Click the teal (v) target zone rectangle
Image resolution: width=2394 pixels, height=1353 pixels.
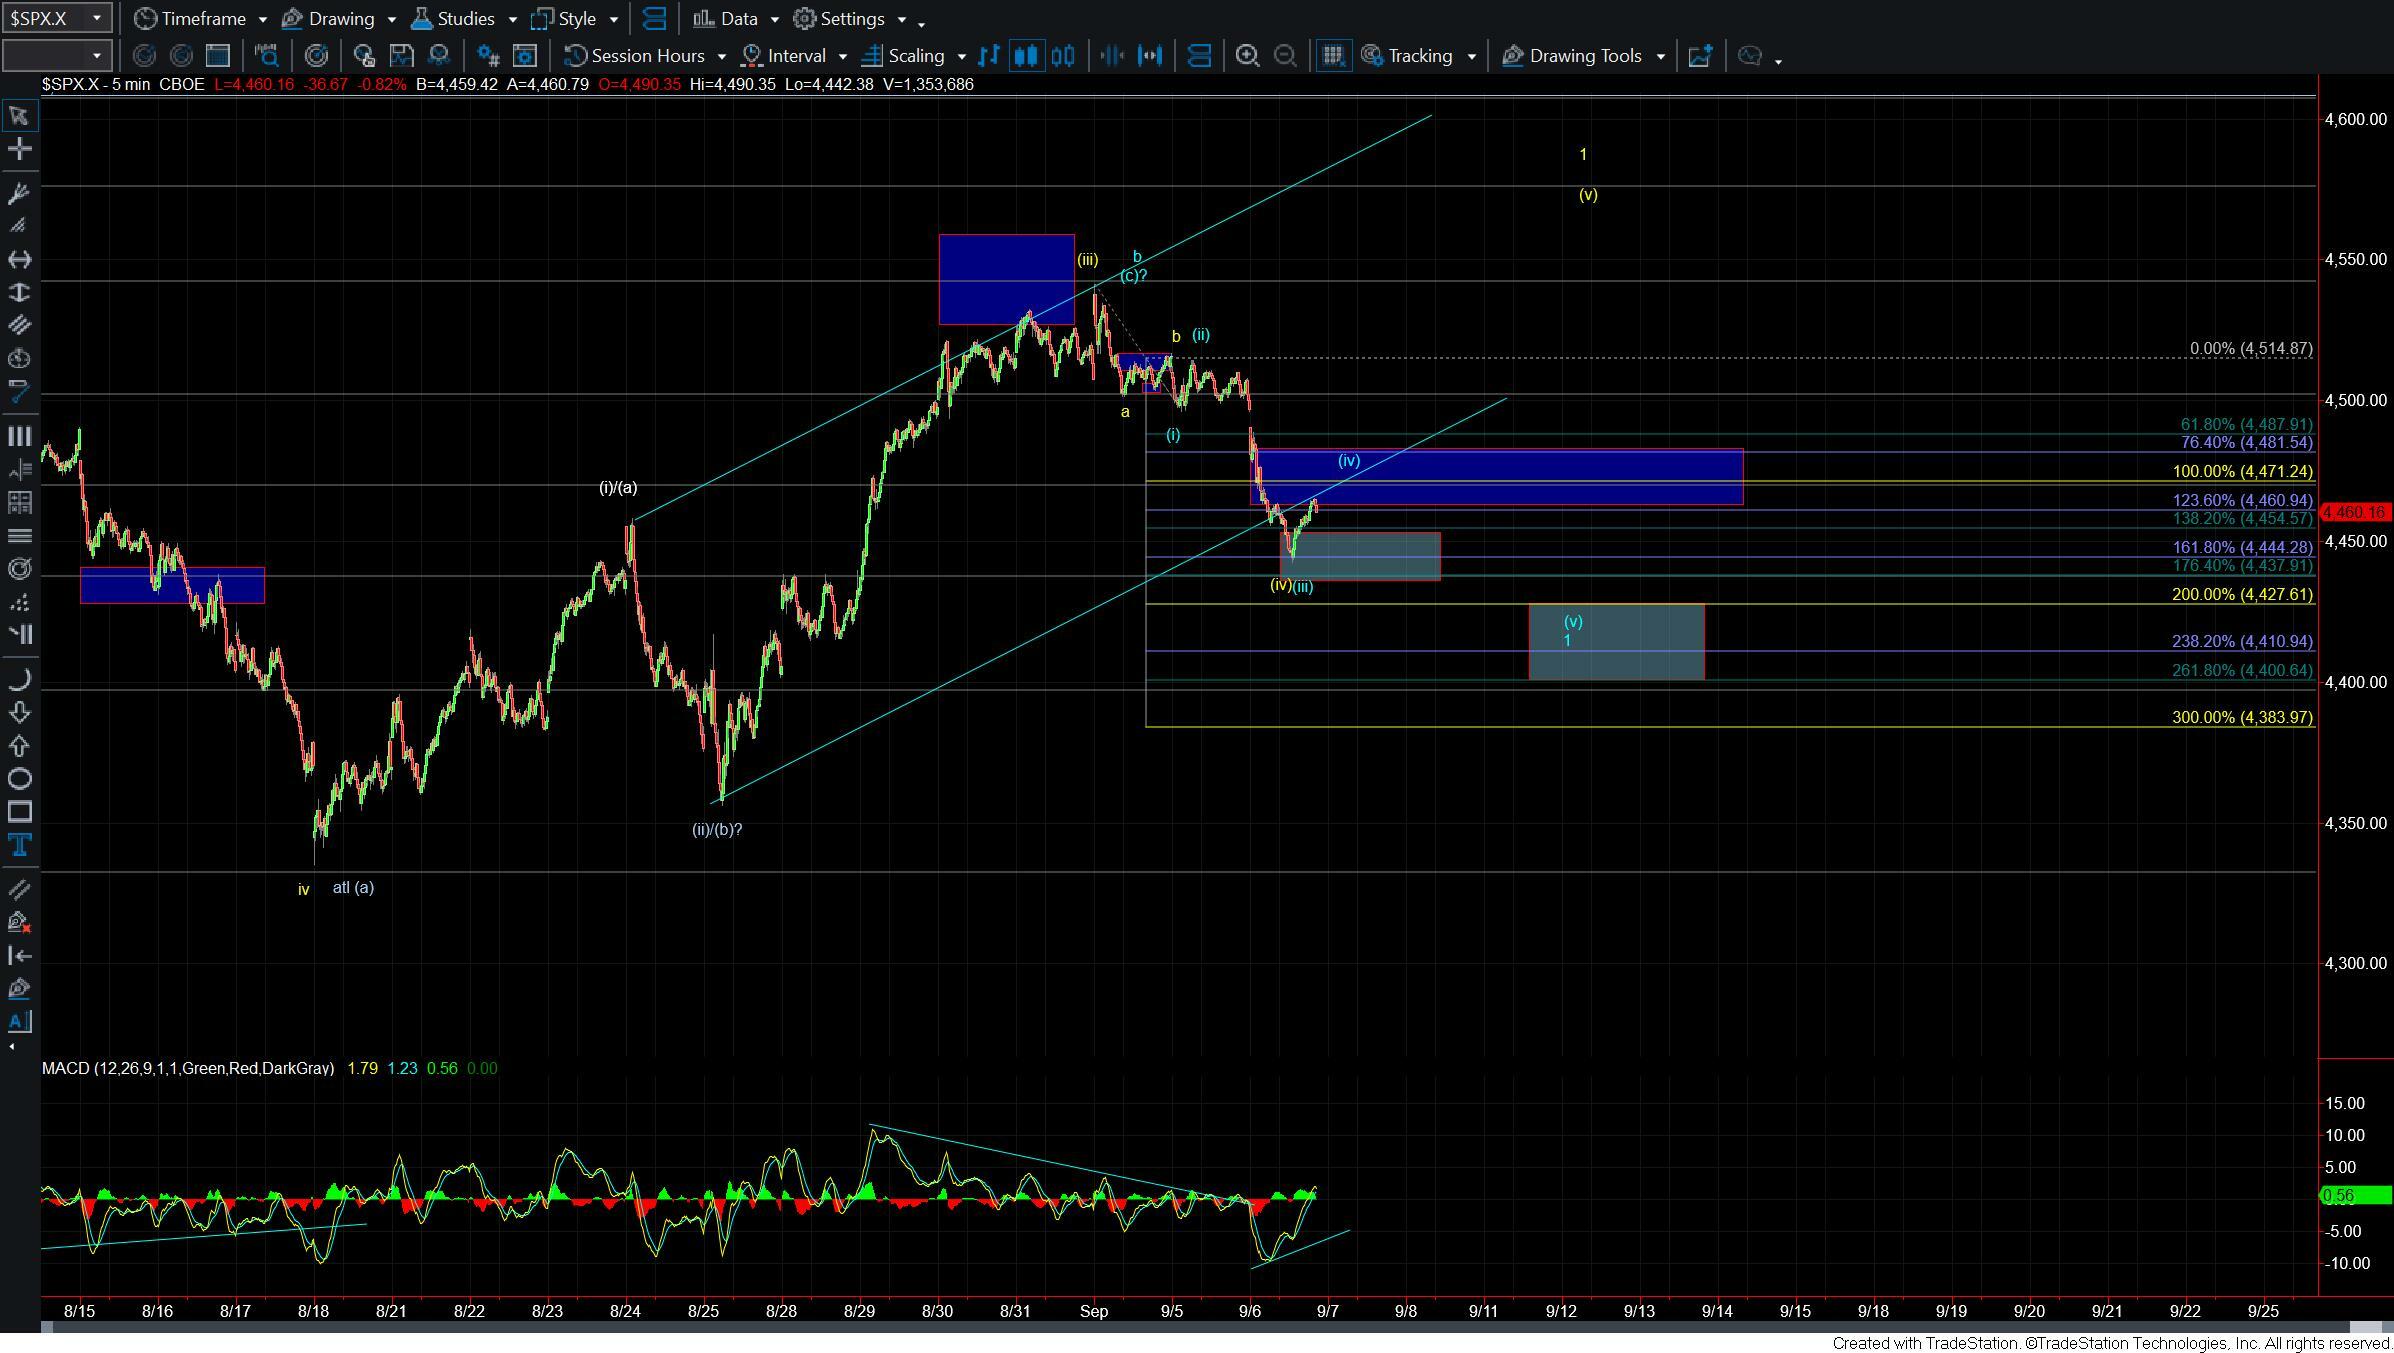(x=1616, y=642)
